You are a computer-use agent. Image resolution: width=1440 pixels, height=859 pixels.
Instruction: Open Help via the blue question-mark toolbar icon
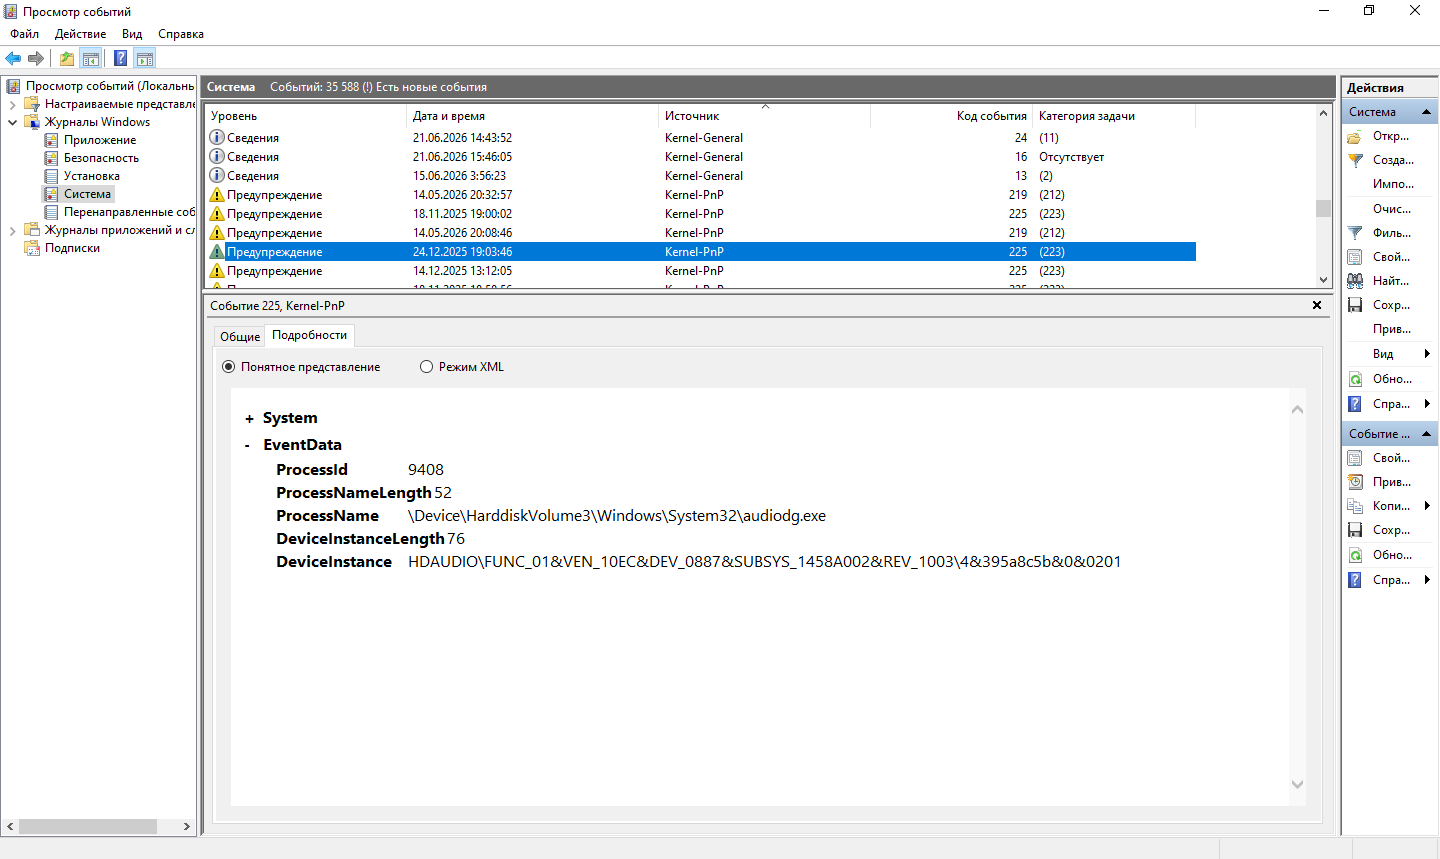(x=120, y=58)
